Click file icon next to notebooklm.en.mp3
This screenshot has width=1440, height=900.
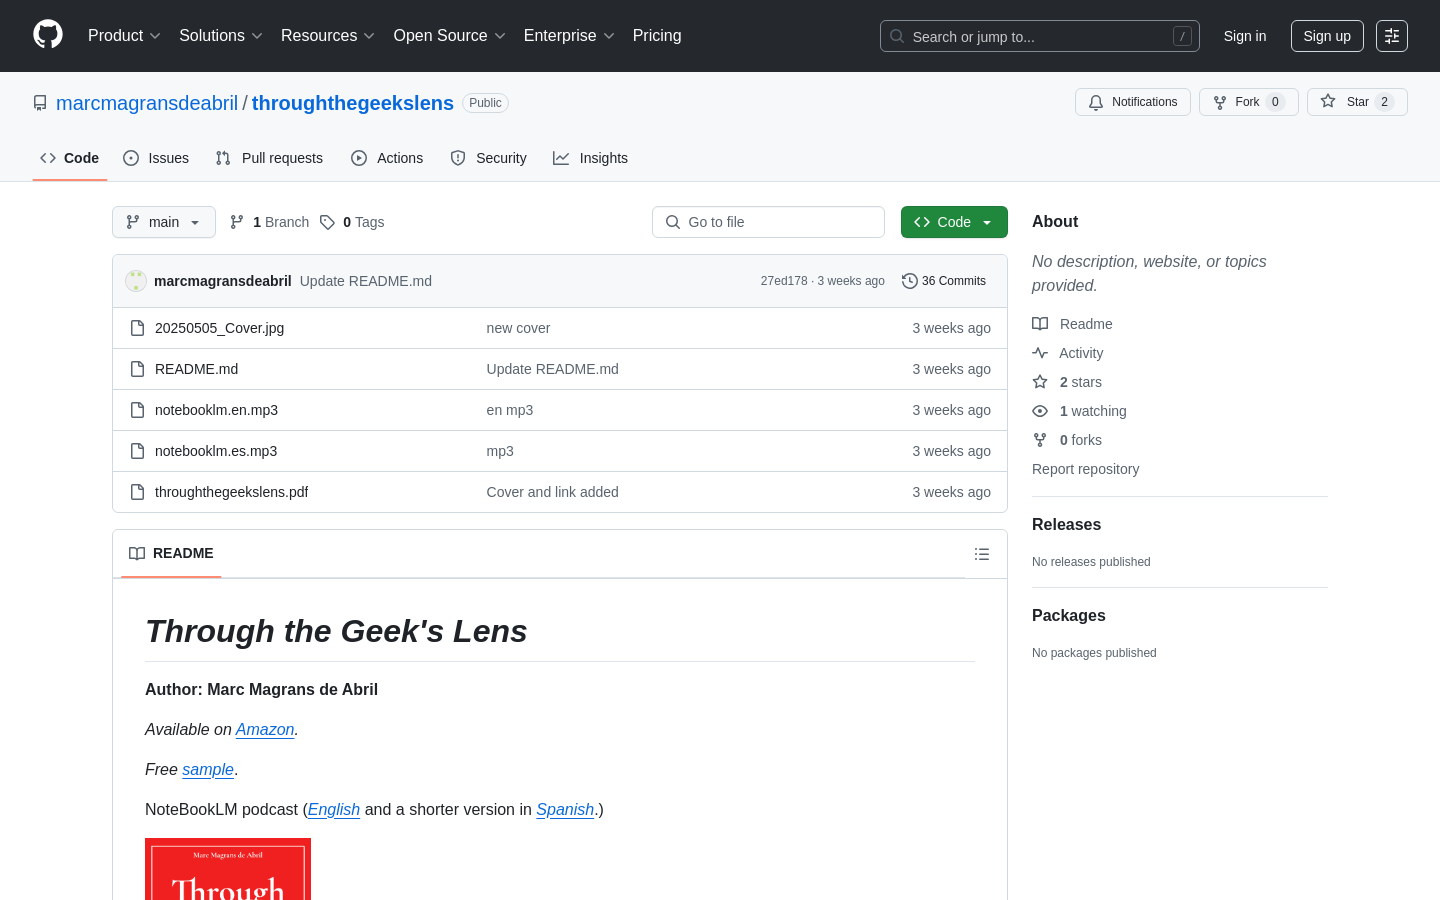138,410
